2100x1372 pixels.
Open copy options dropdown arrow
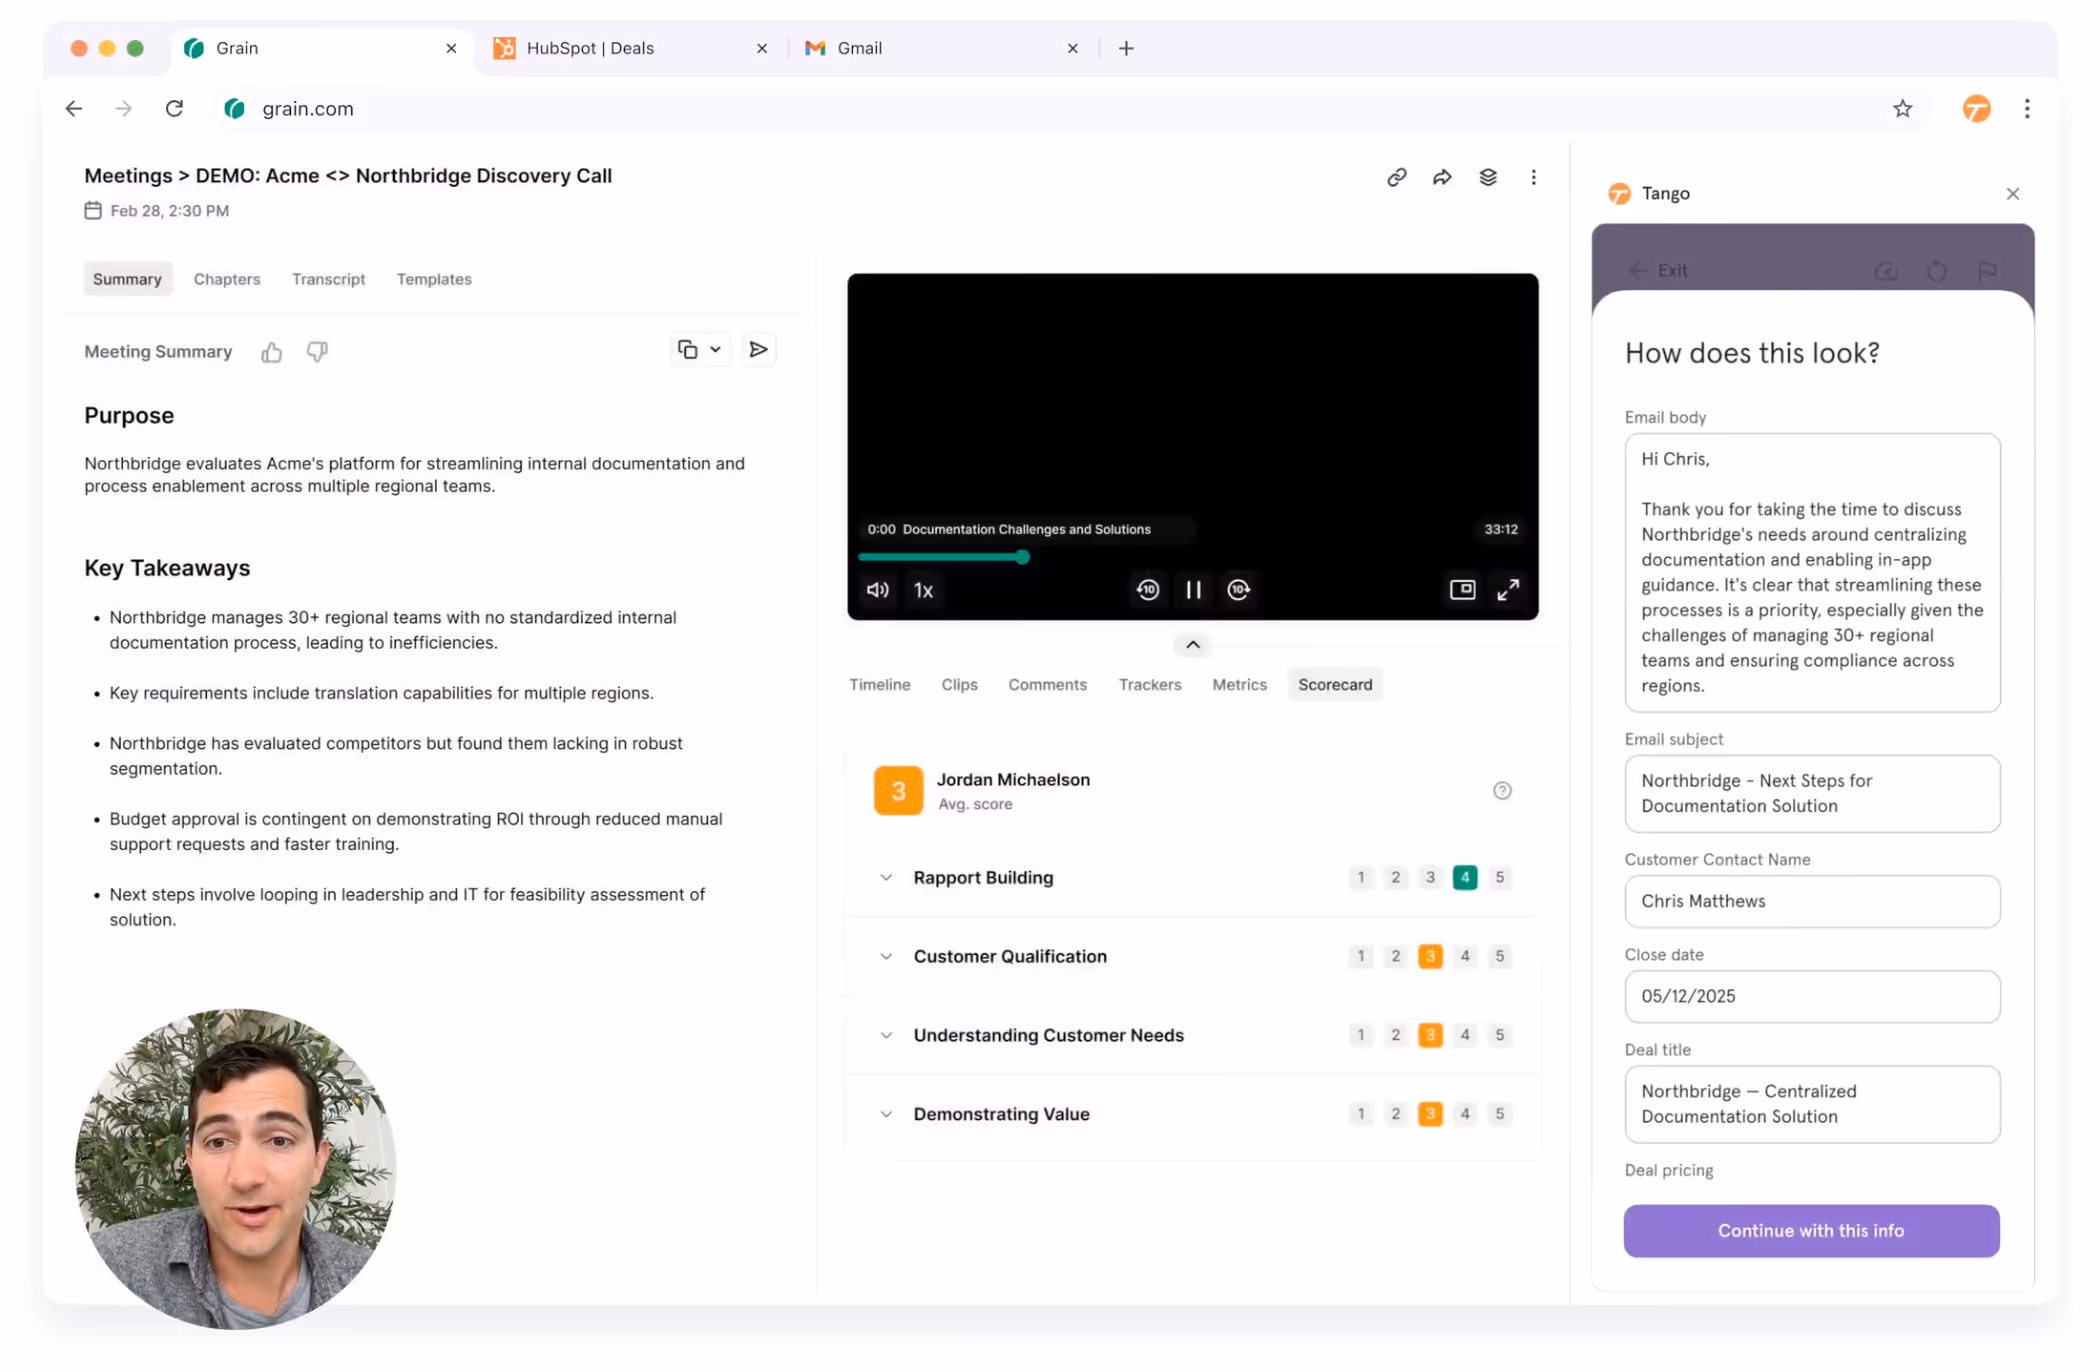(x=715, y=350)
